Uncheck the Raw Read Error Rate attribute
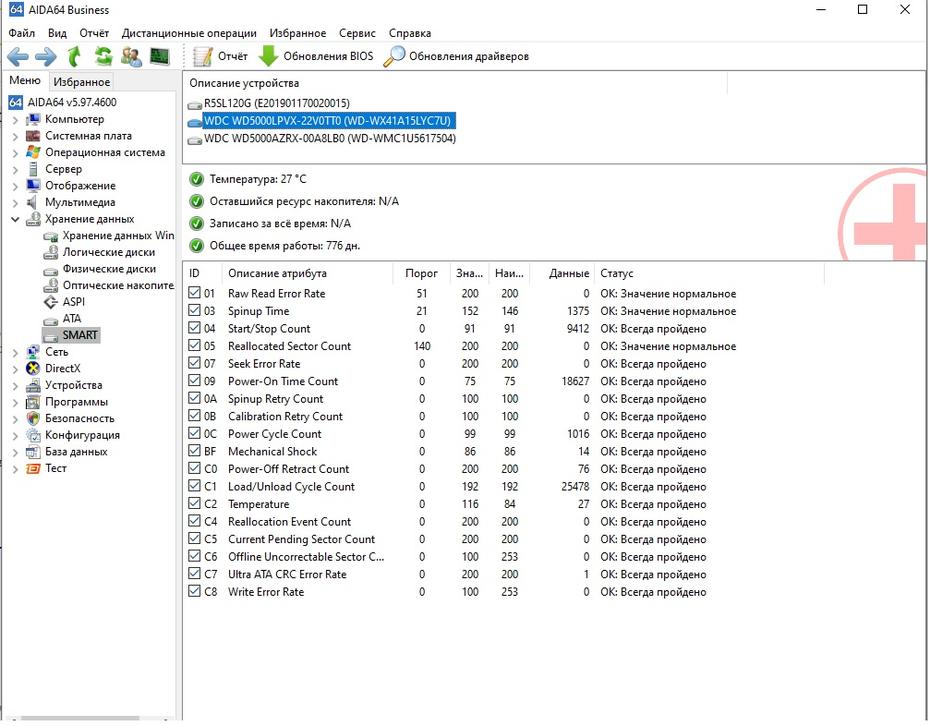 (x=194, y=293)
